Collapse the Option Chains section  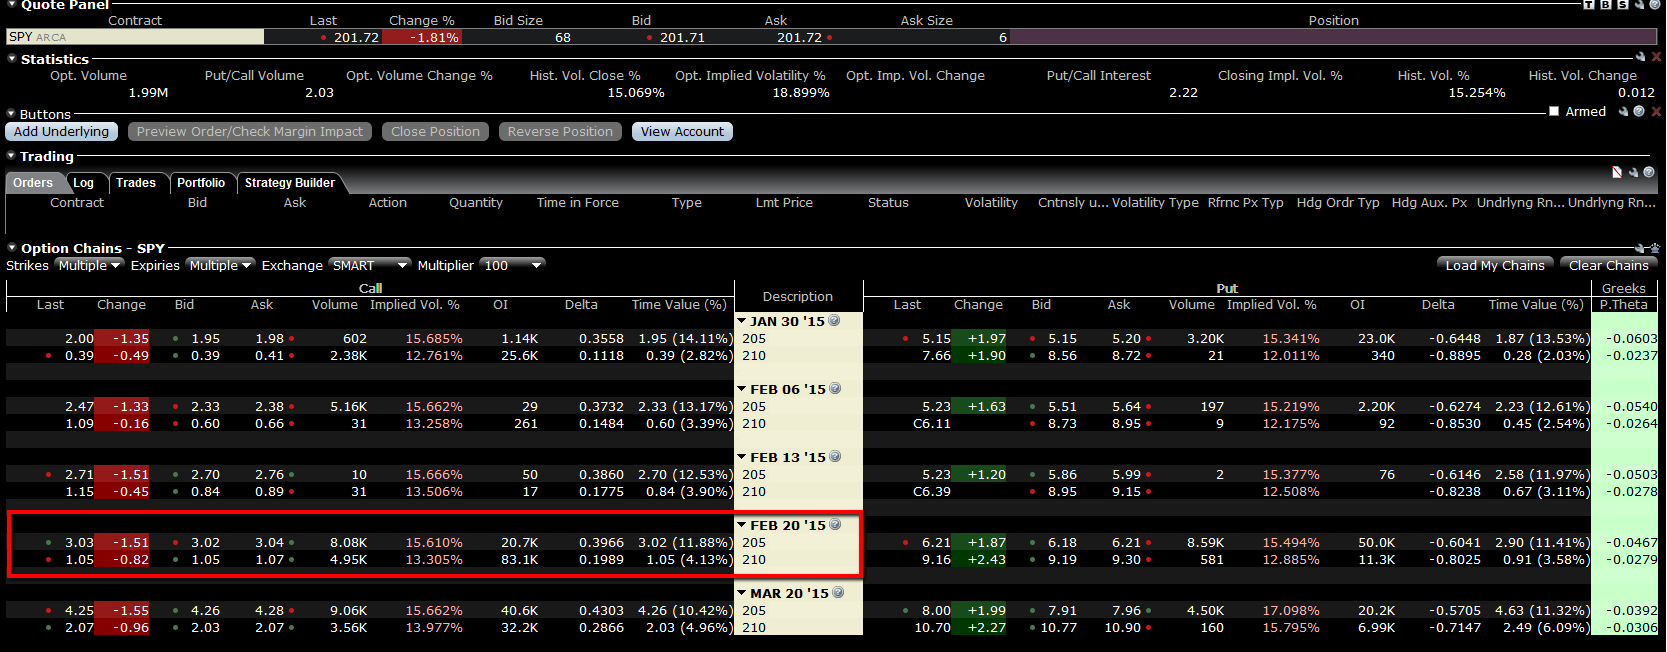[x=12, y=248]
